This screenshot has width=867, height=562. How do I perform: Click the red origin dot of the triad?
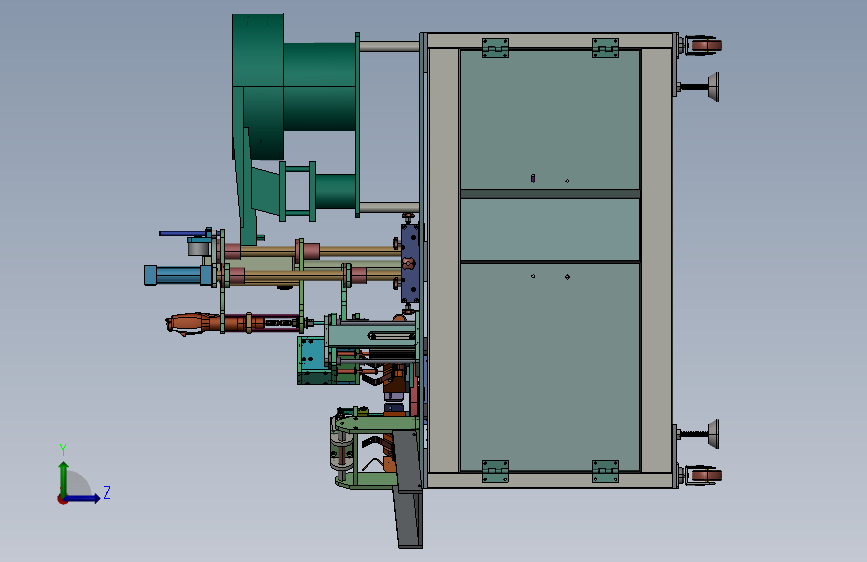tap(62, 499)
